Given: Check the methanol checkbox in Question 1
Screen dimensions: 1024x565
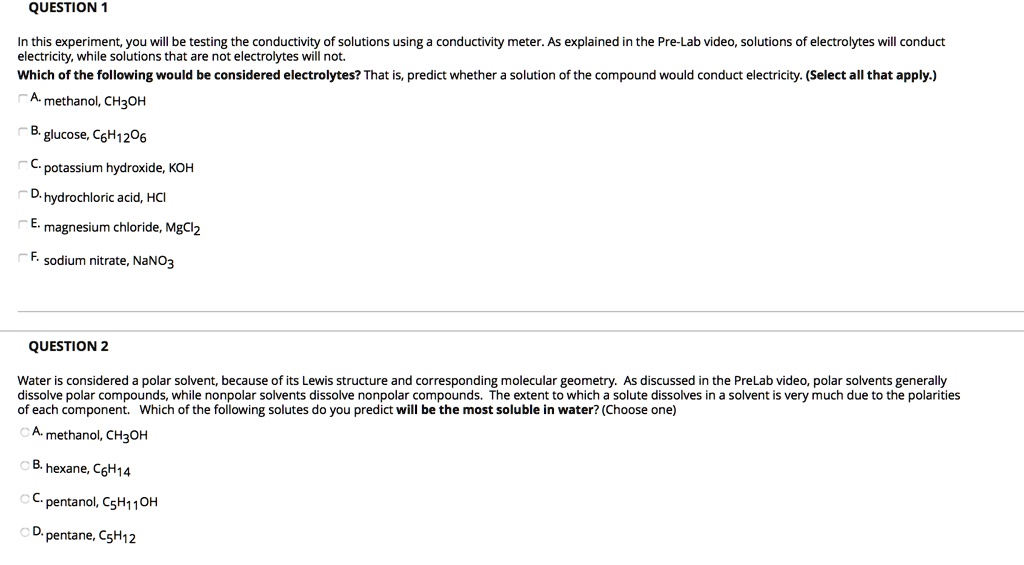Looking at the screenshot, I should [23, 98].
